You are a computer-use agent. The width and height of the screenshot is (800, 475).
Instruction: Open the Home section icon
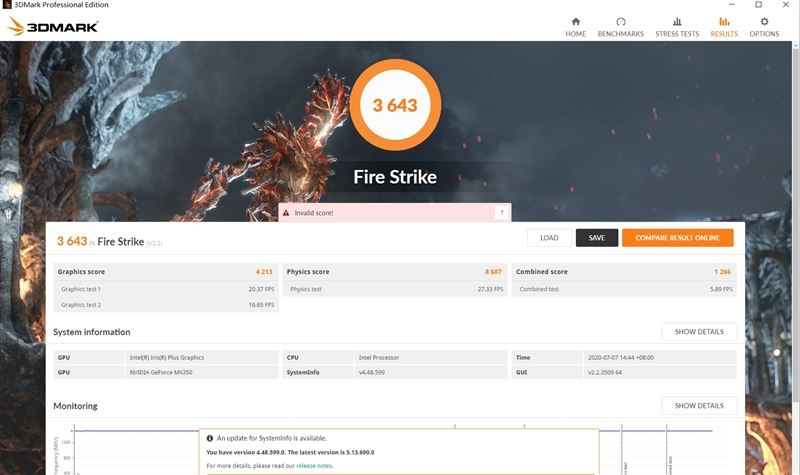[576, 21]
